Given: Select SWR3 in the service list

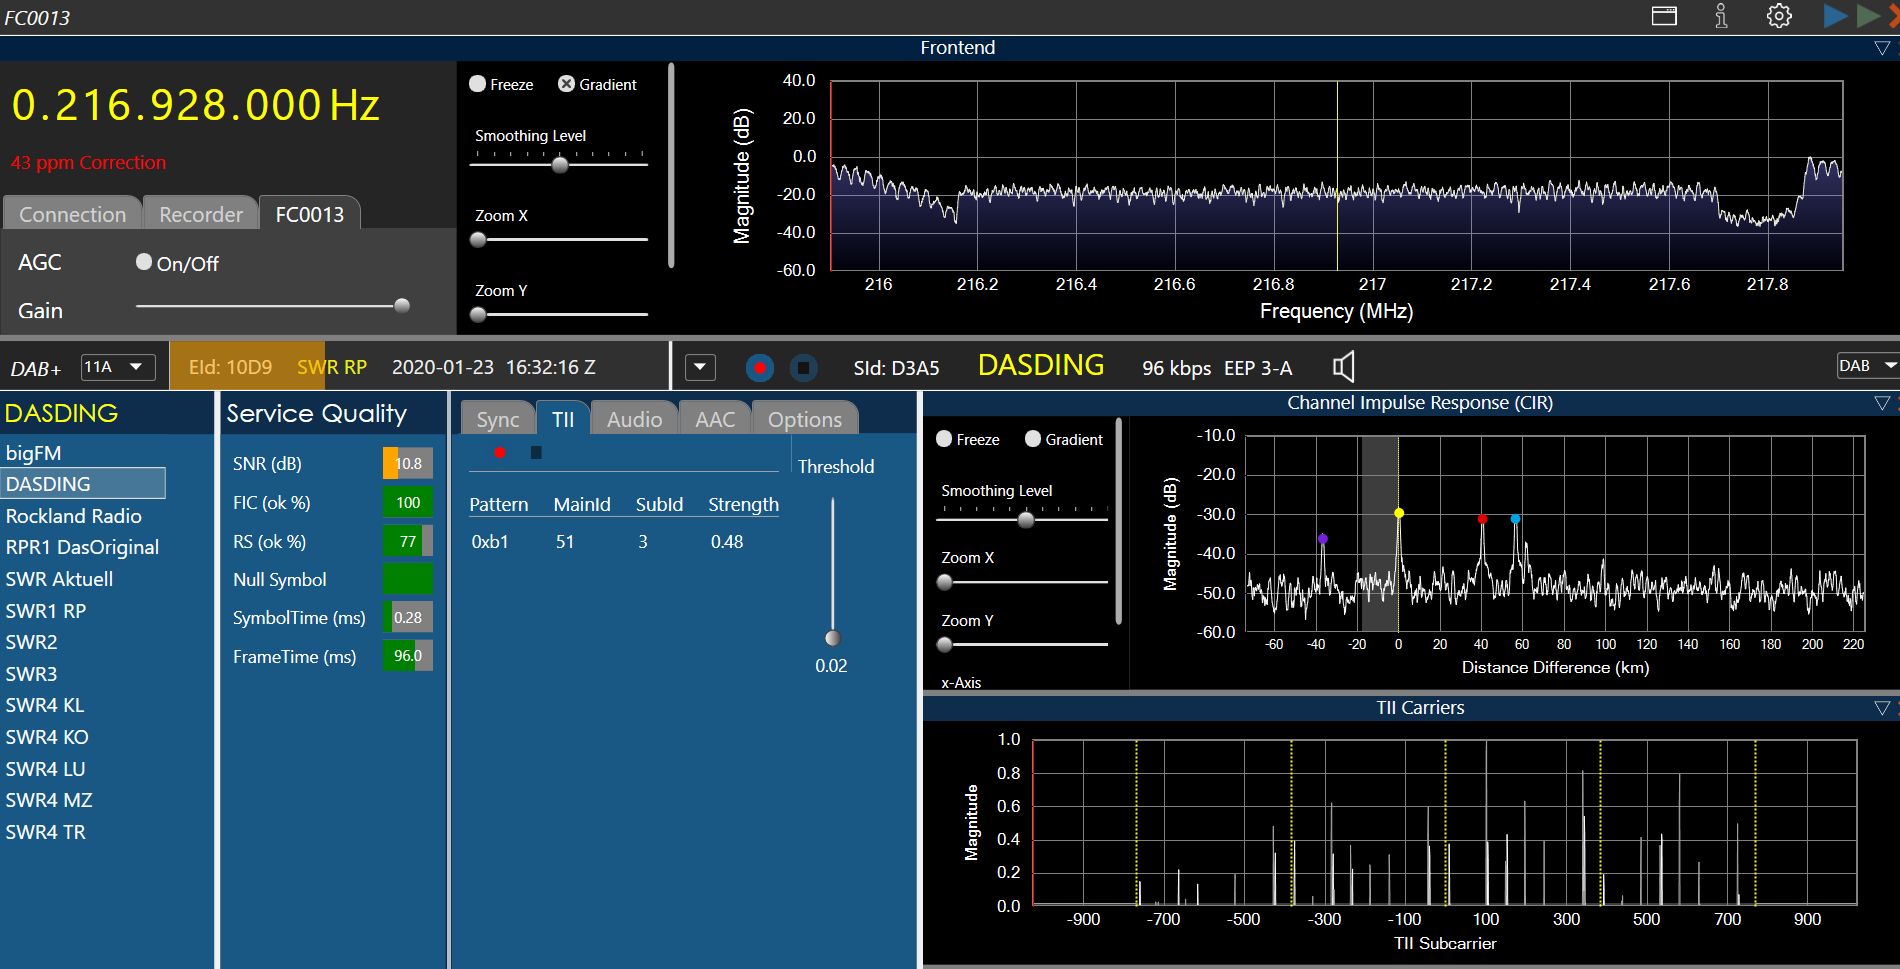Looking at the screenshot, I should point(32,674).
